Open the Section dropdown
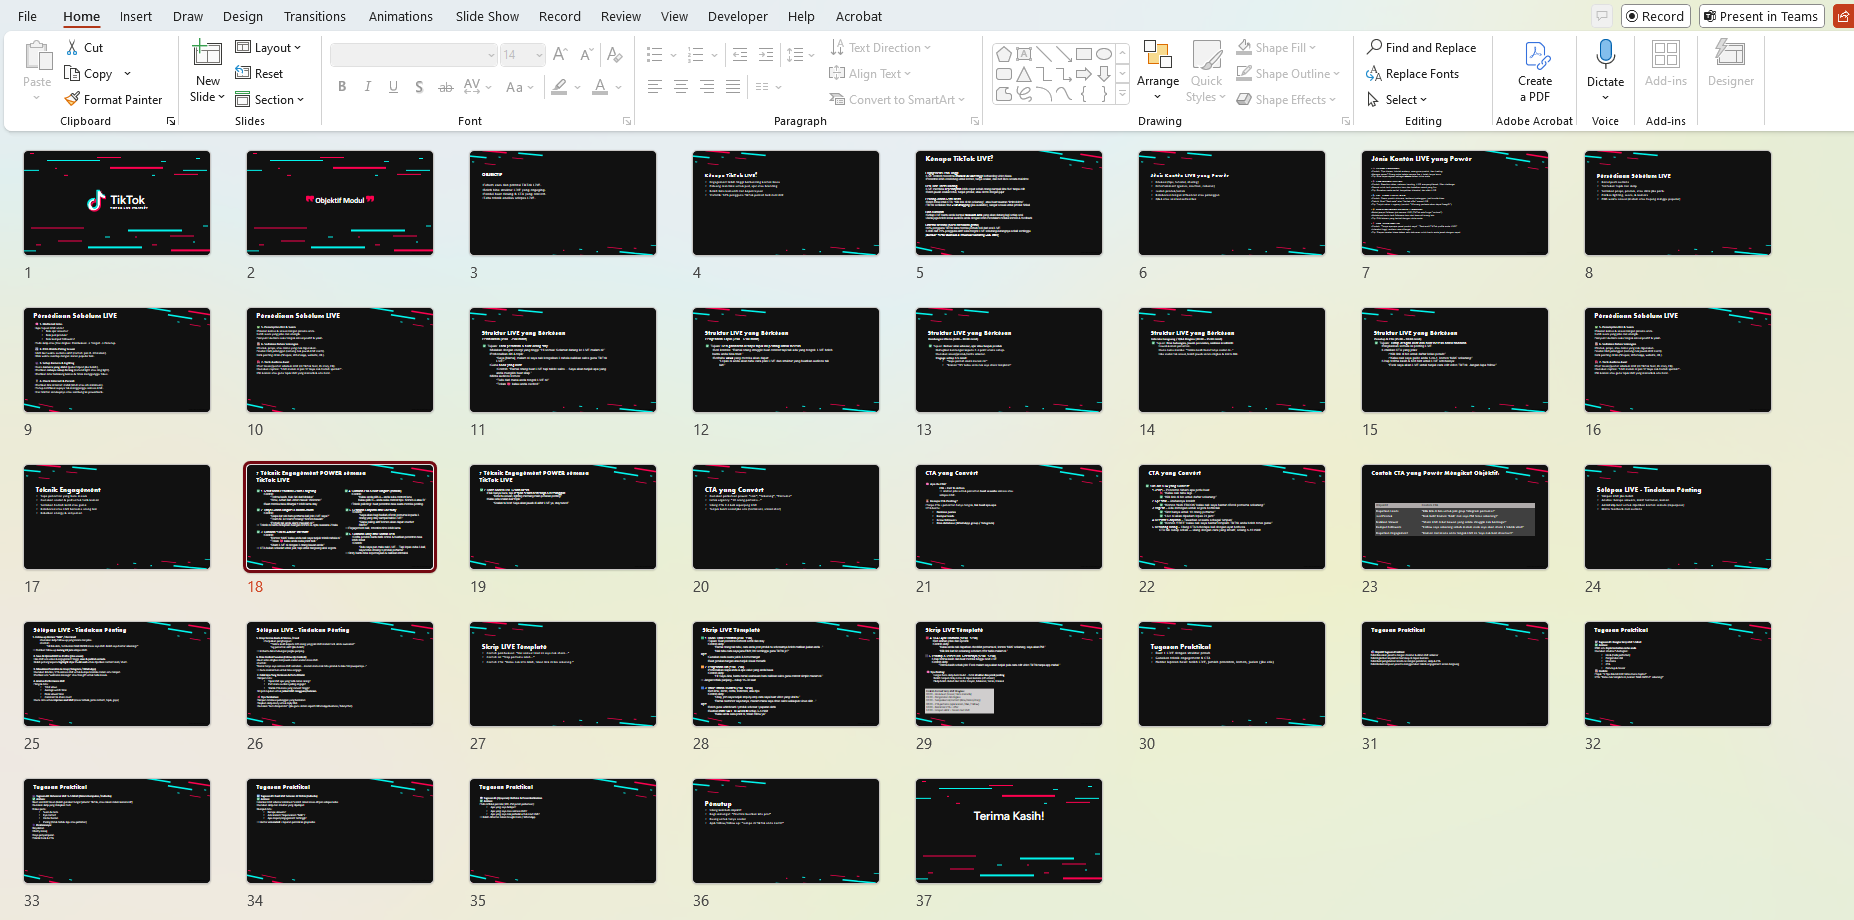 tap(269, 99)
